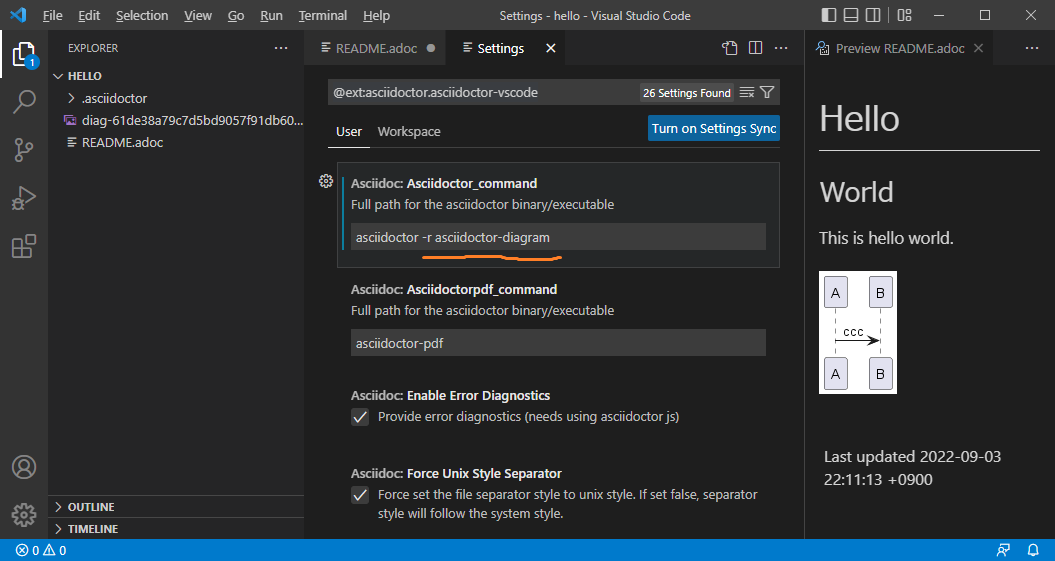Expand the OUTLINE section
This screenshot has height=561, width=1055.
(91, 507)
